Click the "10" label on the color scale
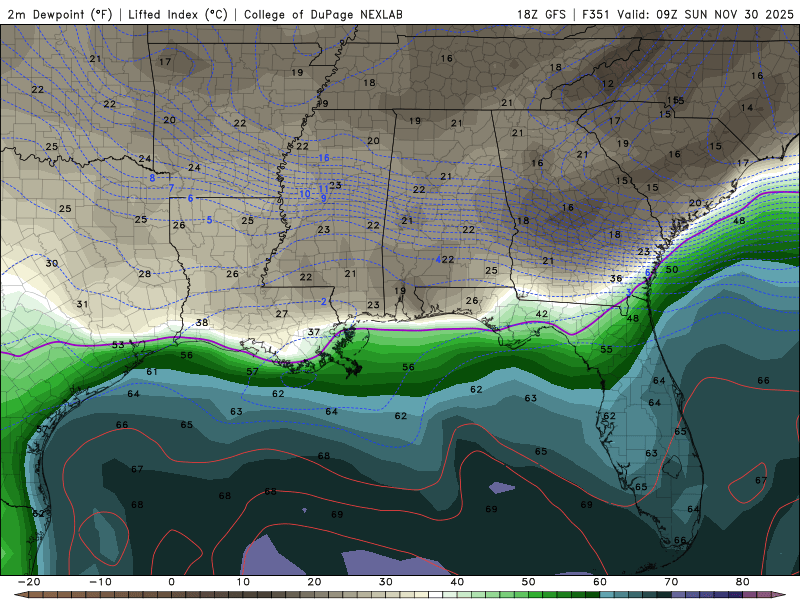This screenshot has height=600, width=800. tap(243, 582)
